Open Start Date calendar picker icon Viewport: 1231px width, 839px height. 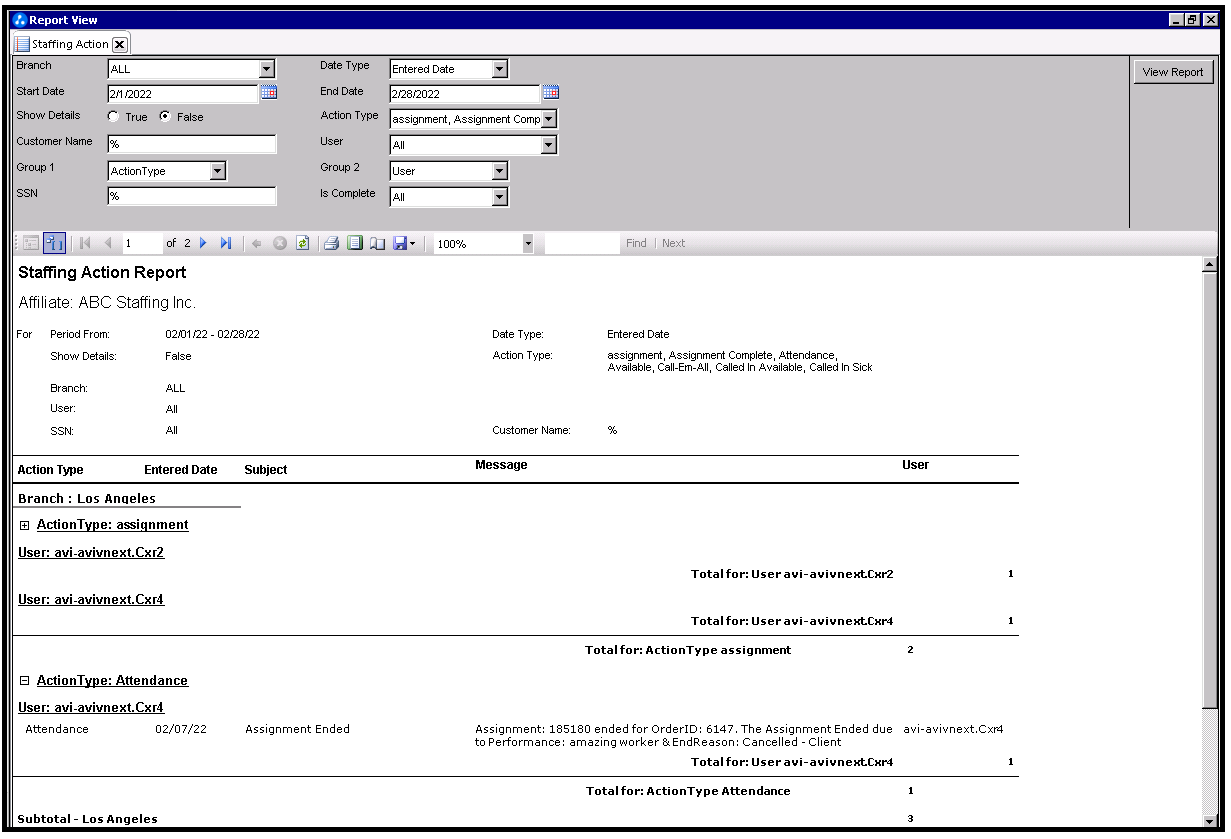pos(268,92)
